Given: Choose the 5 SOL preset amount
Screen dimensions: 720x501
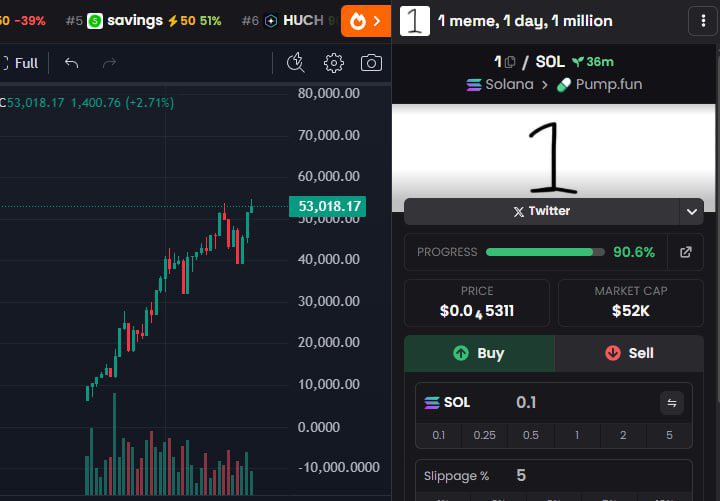Looking at the screenshot, I should coord(669,435).
